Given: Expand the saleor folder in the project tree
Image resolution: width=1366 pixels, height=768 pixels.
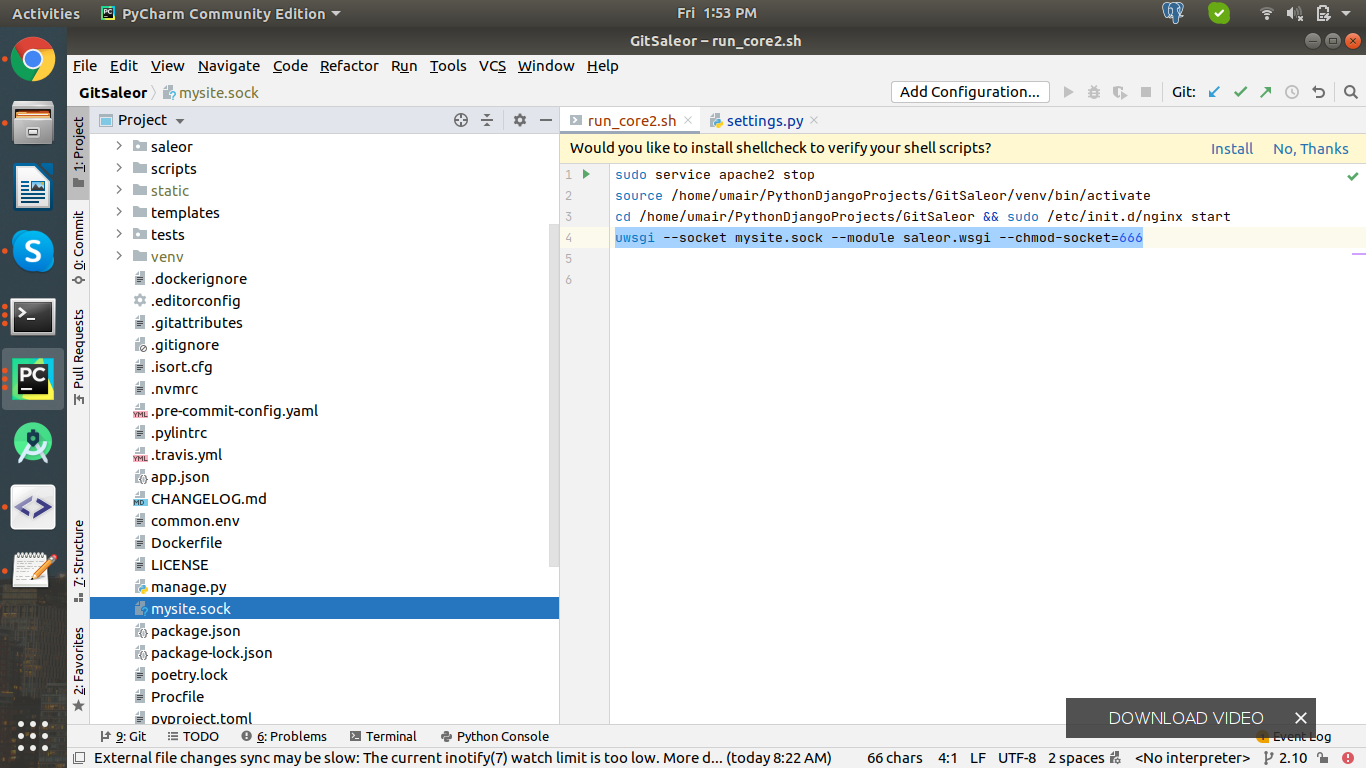Looking at the screenshot, I should tap(119, 146).
